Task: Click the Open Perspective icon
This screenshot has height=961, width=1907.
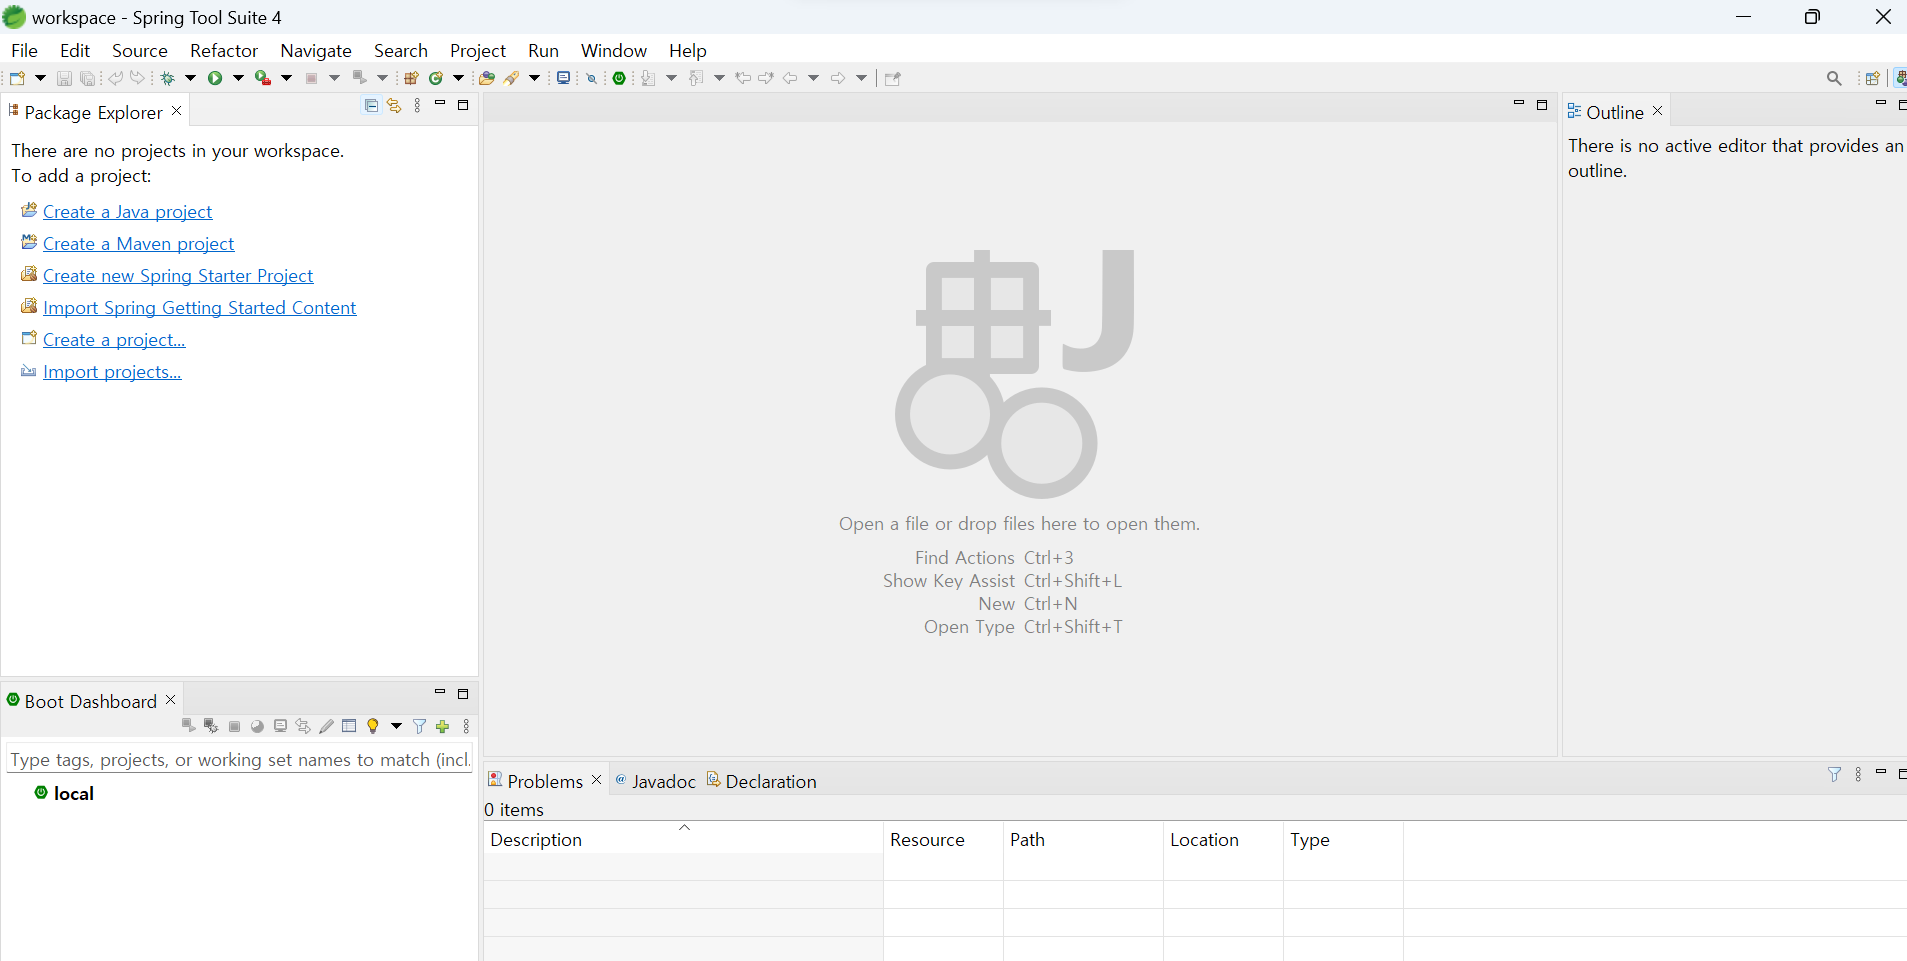Action: click(1872, 78)
